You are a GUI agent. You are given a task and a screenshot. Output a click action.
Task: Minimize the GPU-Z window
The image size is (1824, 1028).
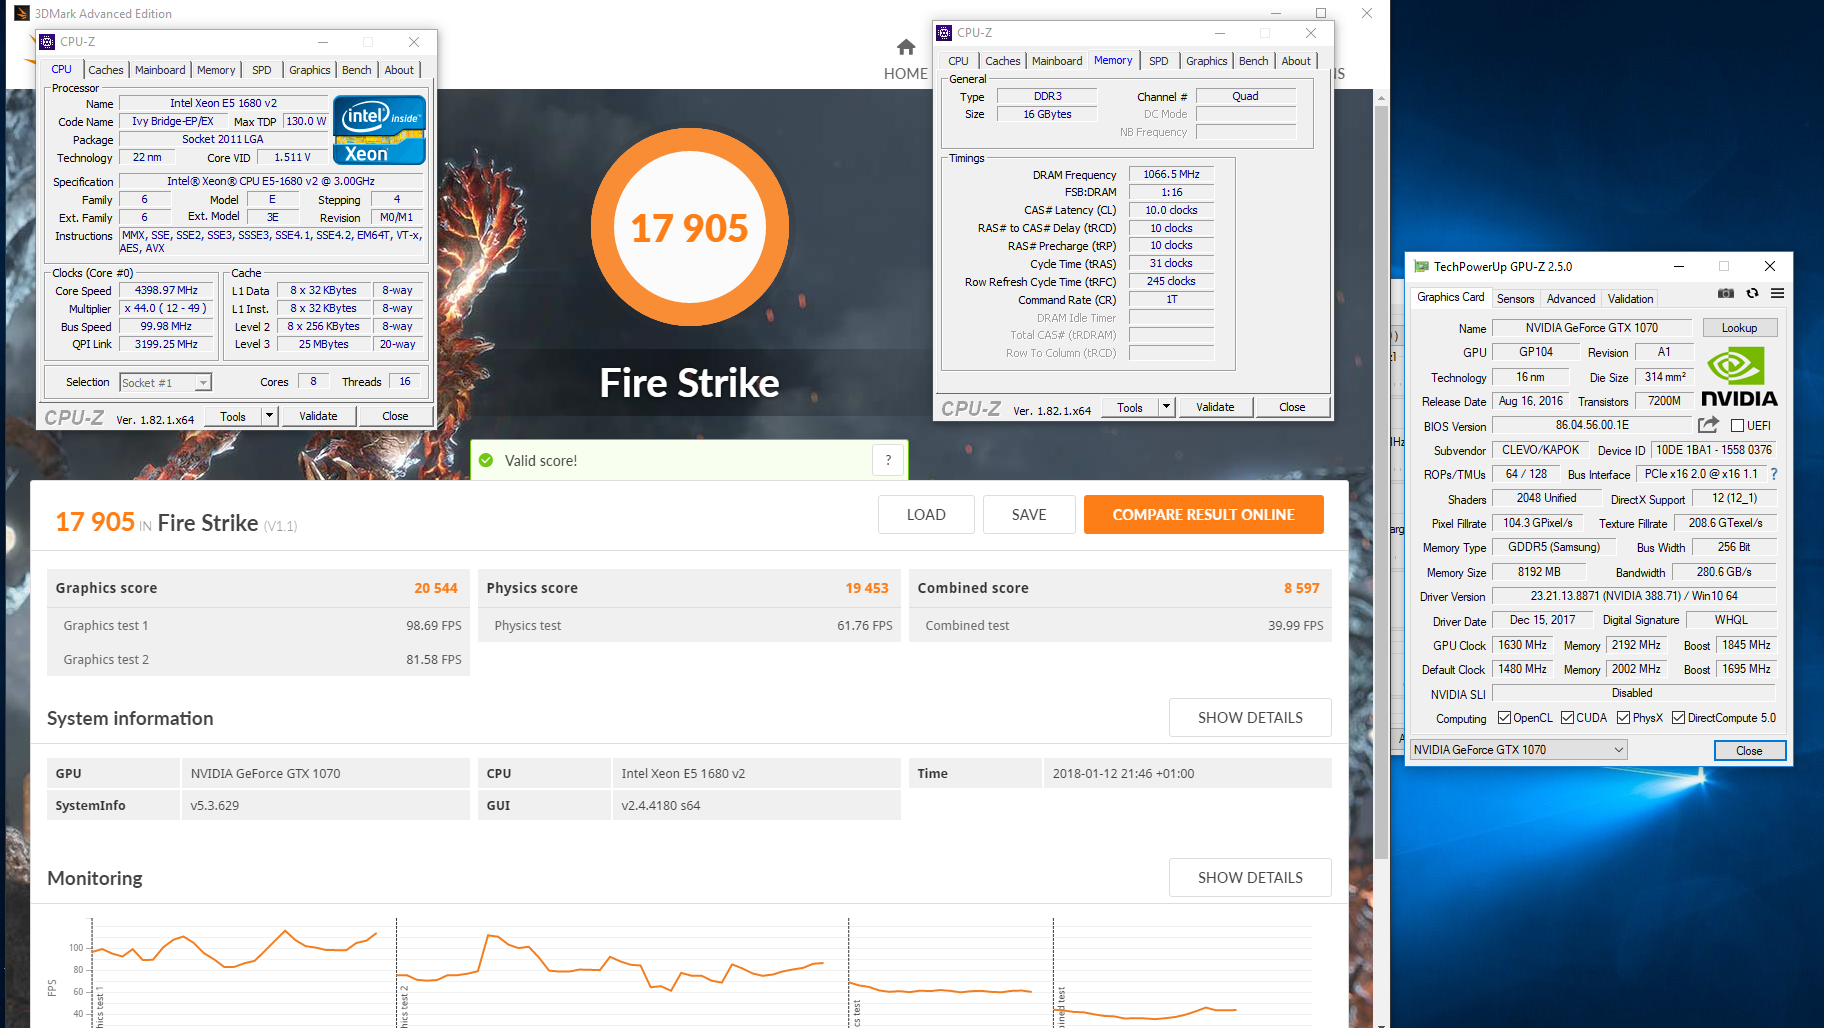pos(1679,266)
